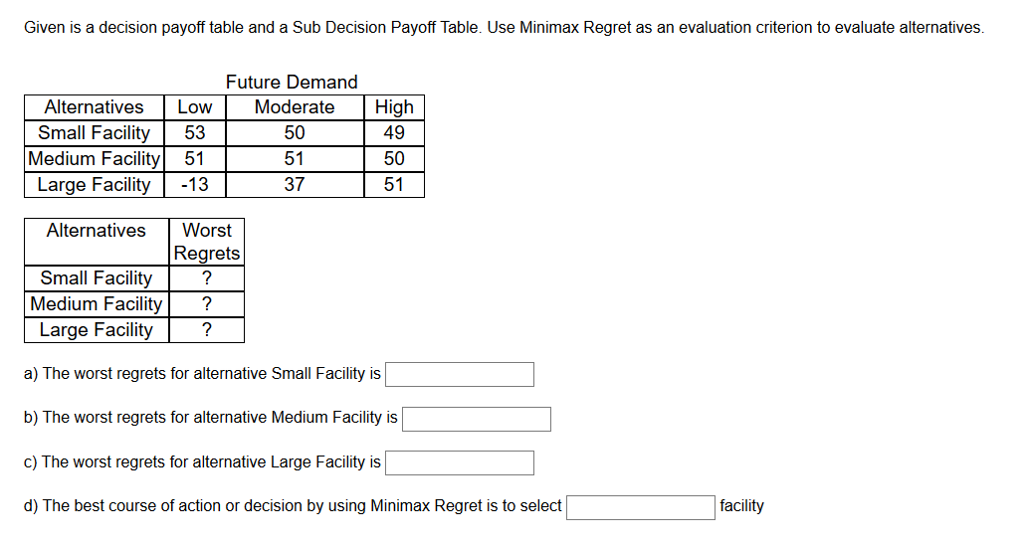This screenshot has width=1024, height=549.
Task: Click the Large Facility worst regrets input
Action: pos(459,463)
